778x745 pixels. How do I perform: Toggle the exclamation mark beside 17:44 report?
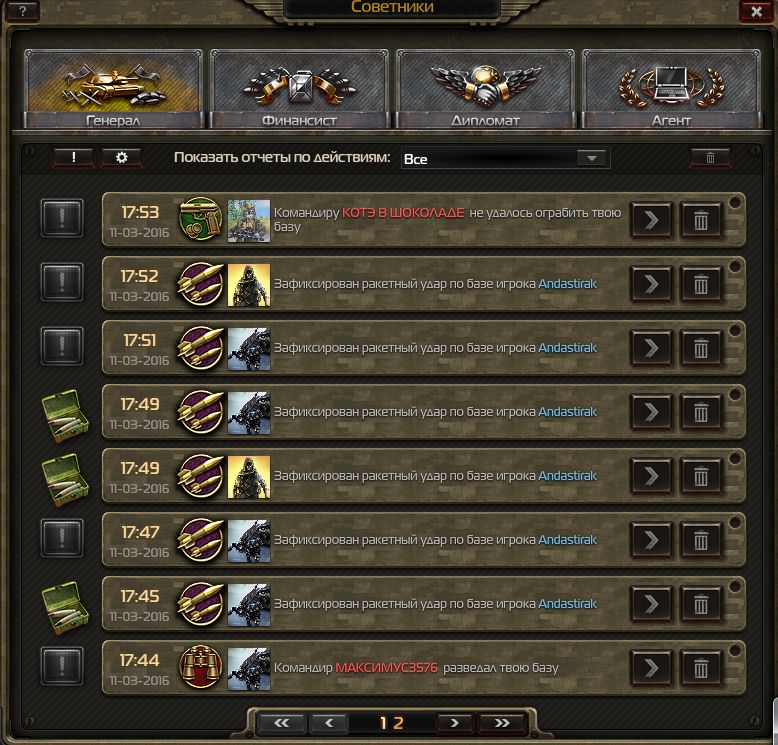(x=62, y=666)
